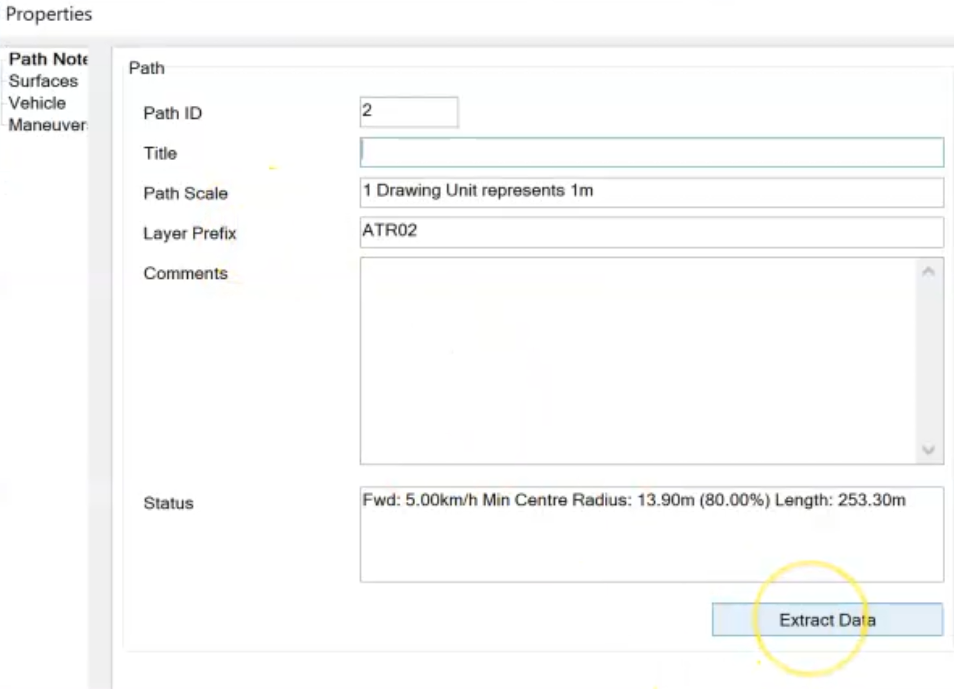Click the Path Scale text field
954x689 pixels.
[651, 192]
